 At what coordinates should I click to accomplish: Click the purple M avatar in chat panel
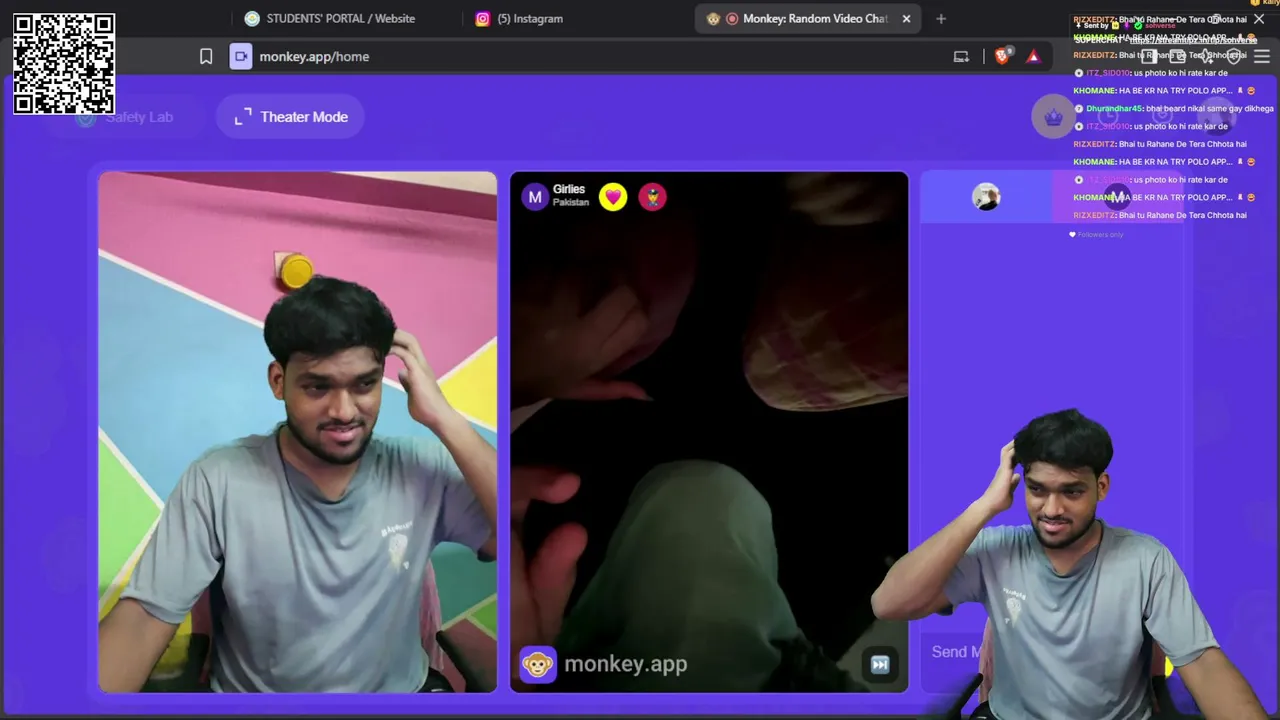(x=1117, y=197)
